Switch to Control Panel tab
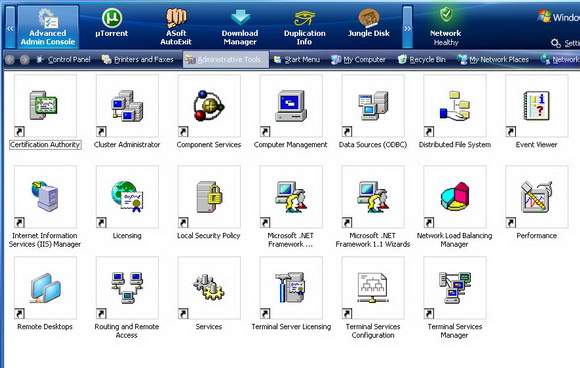 [x=64, y=60]
